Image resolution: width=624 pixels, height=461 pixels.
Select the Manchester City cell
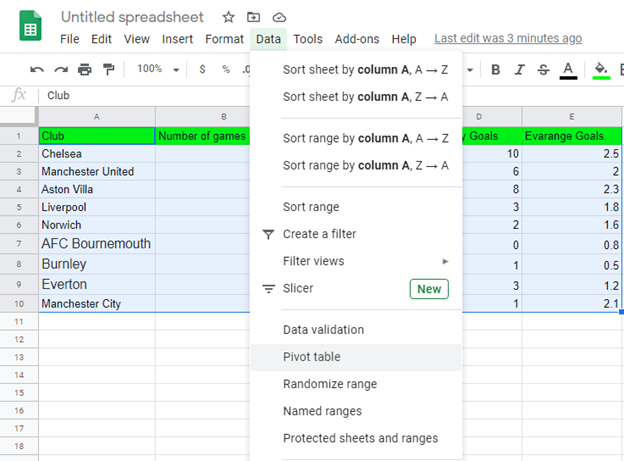pyautogui.click(x=97, y=304)
